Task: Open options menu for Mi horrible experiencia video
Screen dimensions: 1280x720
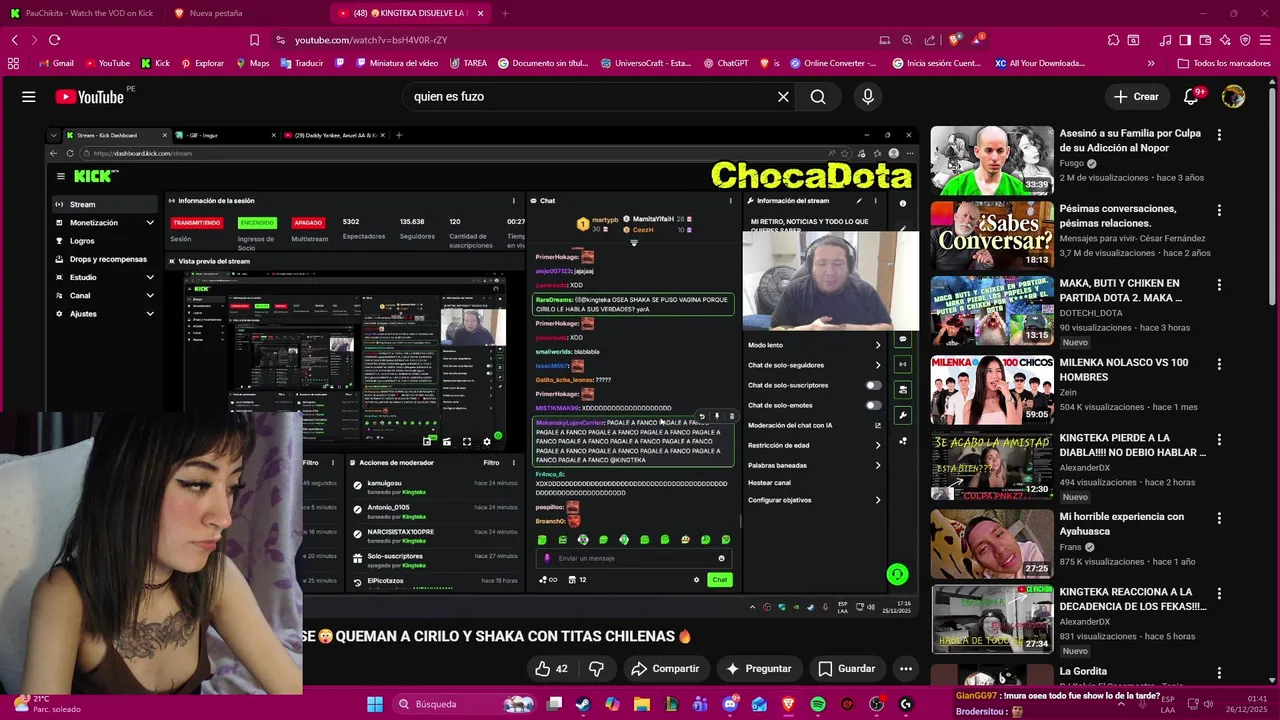Action: [1219, 518]
